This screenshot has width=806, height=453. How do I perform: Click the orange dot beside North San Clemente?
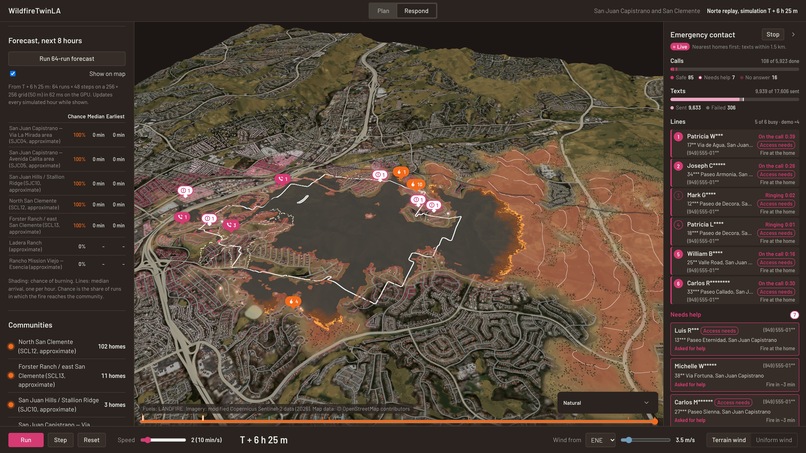(11, 347)
